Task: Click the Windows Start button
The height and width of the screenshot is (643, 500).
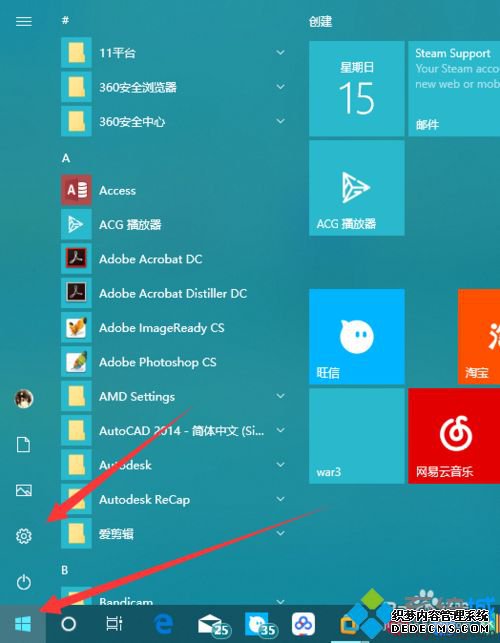Action: tap(23, 624)
